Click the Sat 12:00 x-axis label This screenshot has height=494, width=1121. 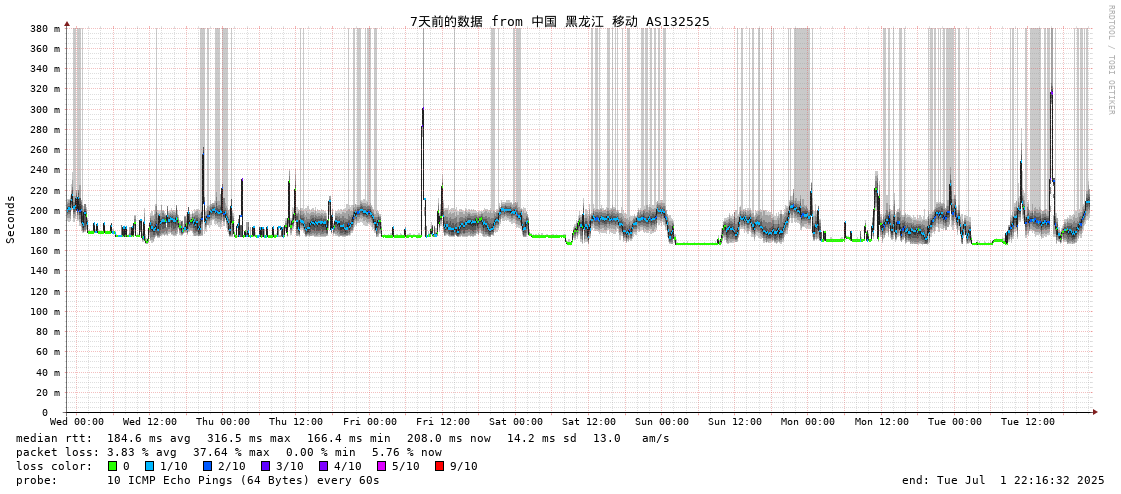[x=589, y=422]
